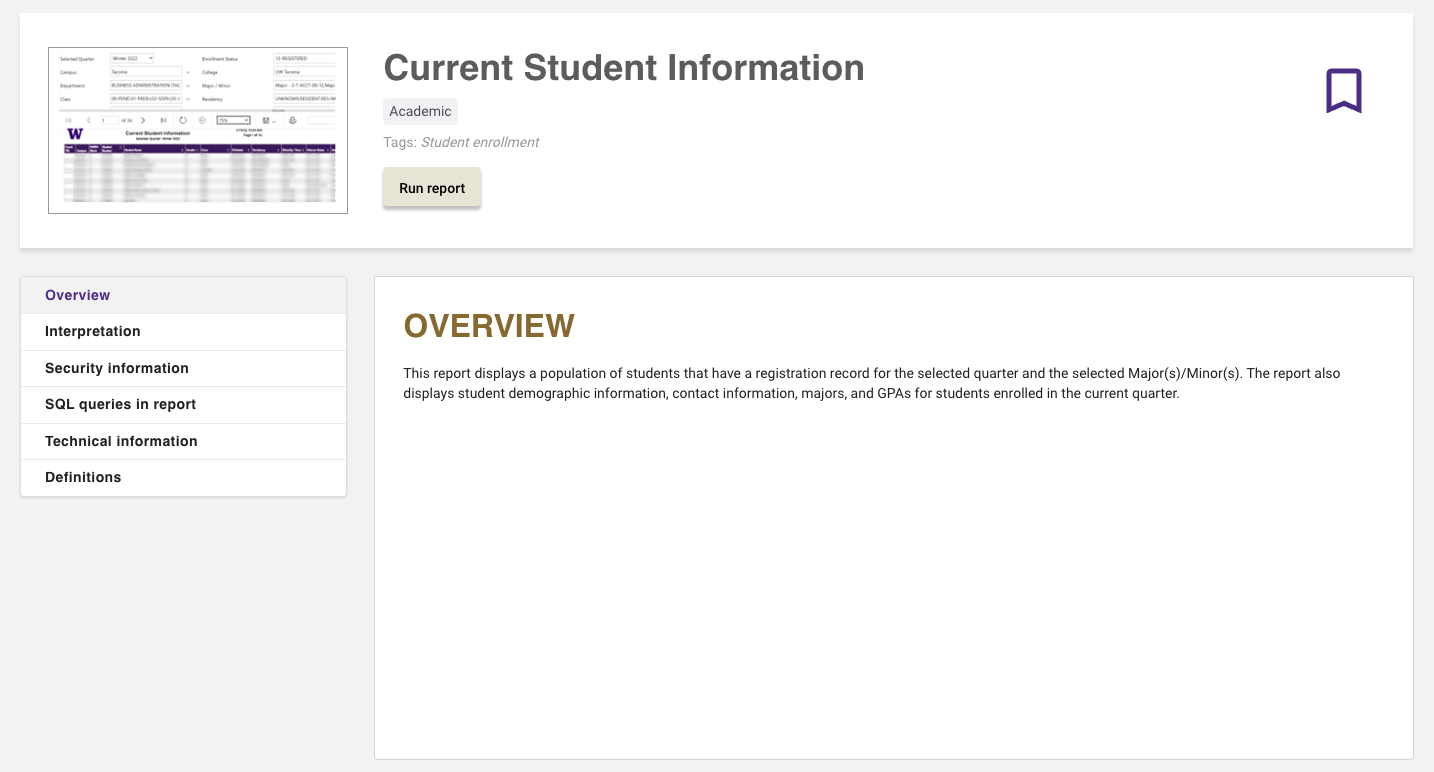Image resolution: width=1434 pixels, height=772 pixels.
Task: Open the Winter 2022 quarter dropdown in preview
Action: point(132,59)
